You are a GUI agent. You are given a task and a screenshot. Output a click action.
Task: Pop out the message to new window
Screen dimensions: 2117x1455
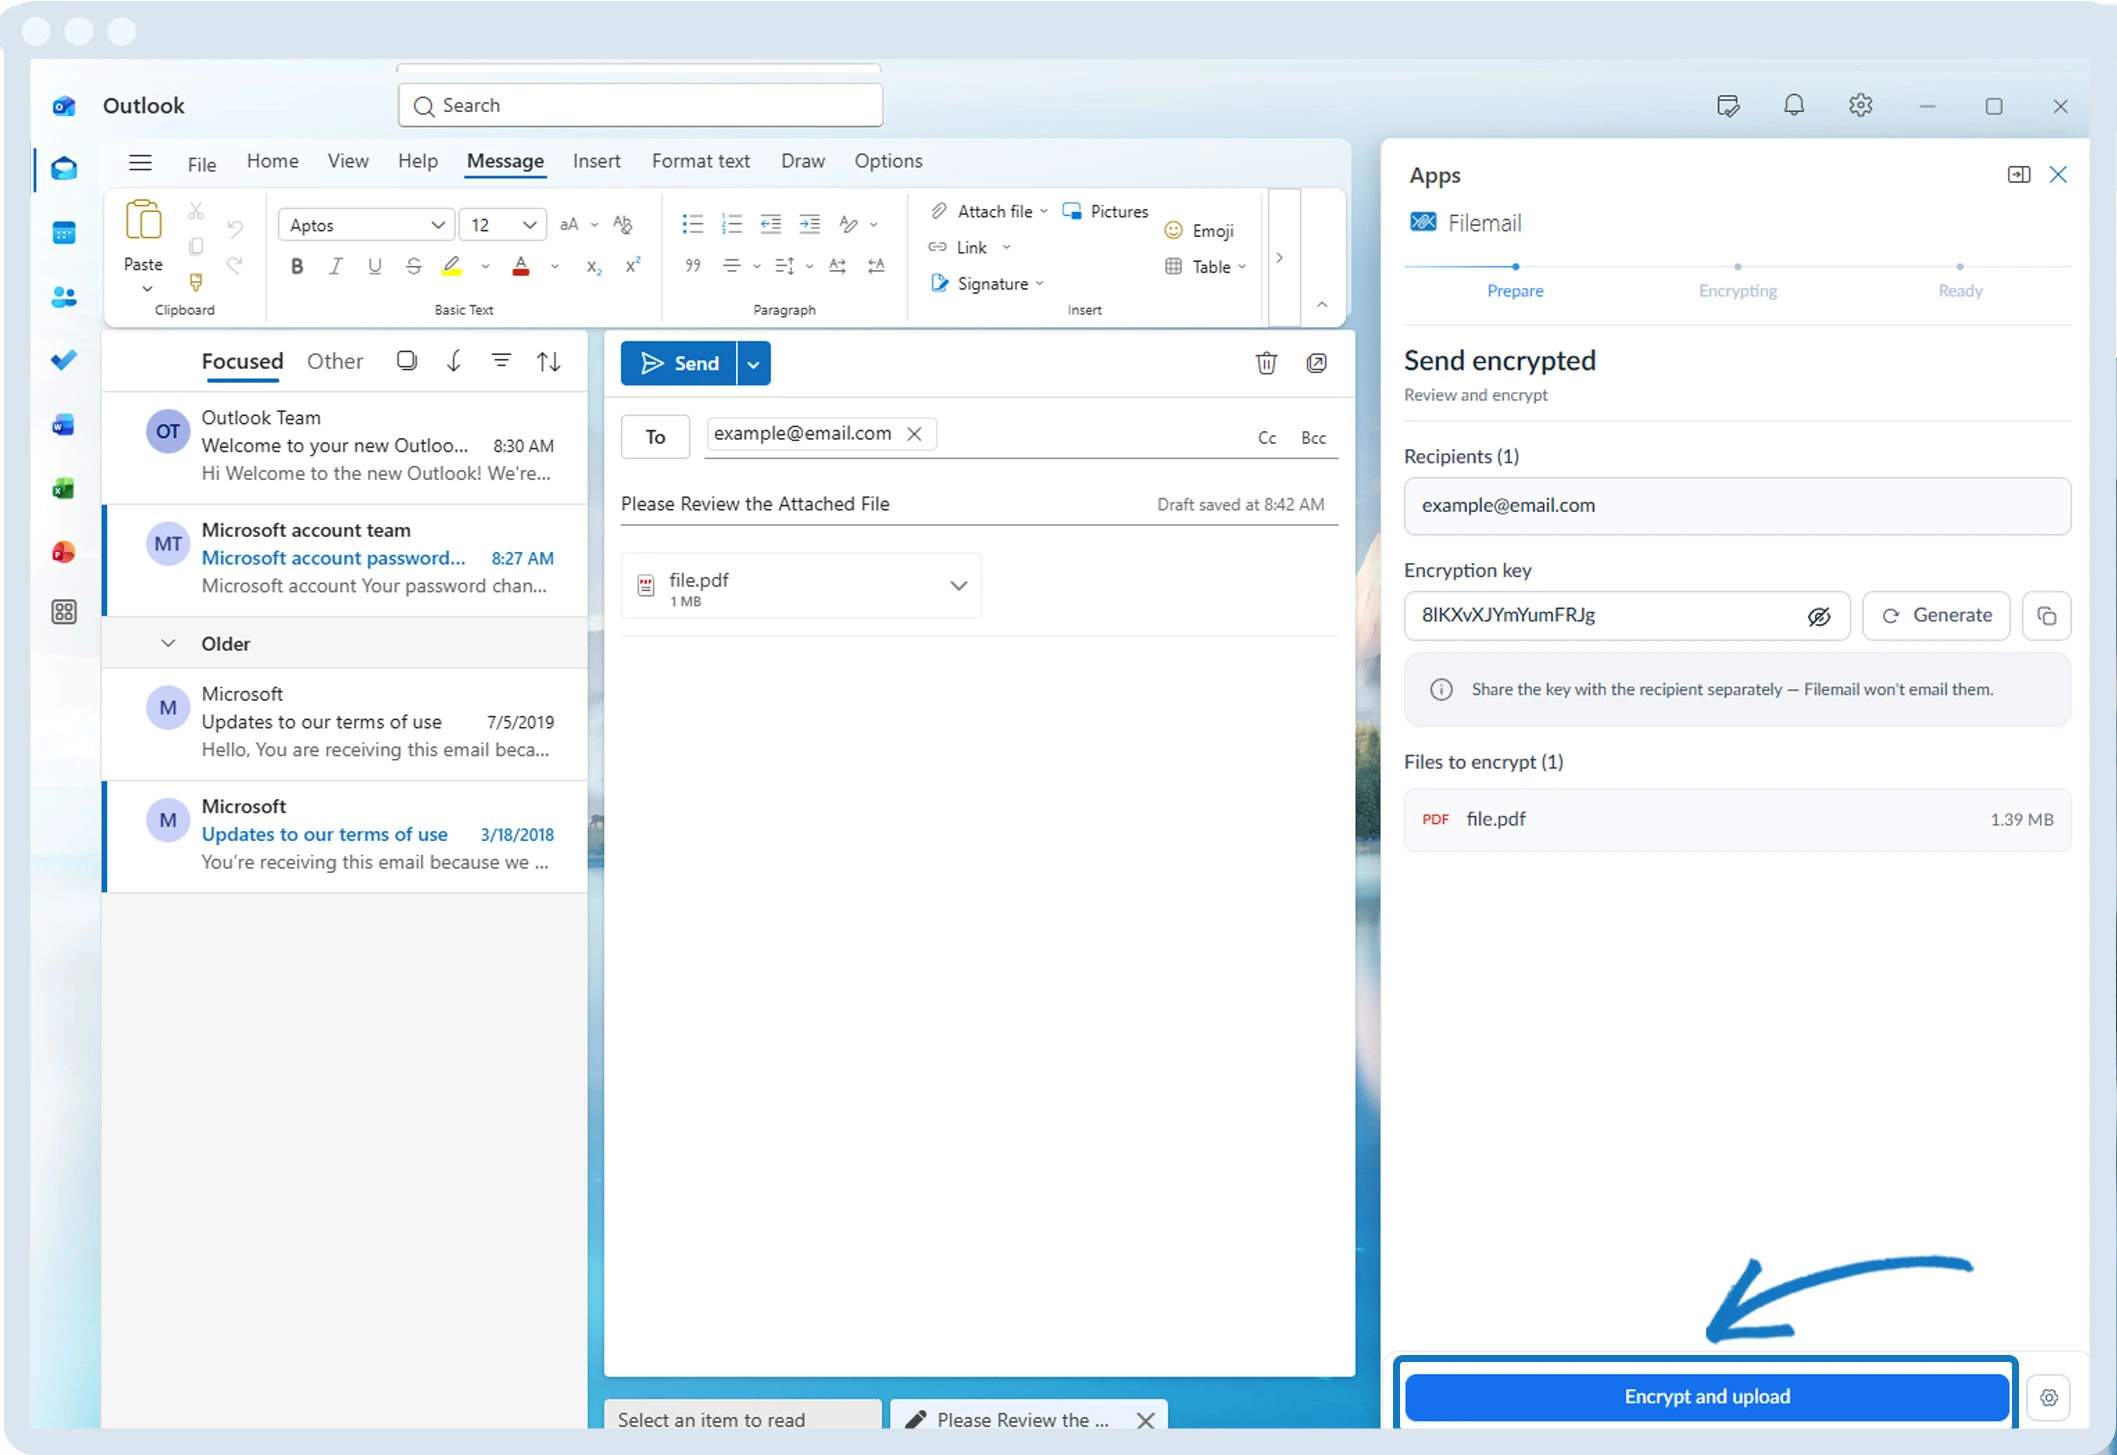[1317, 363]
